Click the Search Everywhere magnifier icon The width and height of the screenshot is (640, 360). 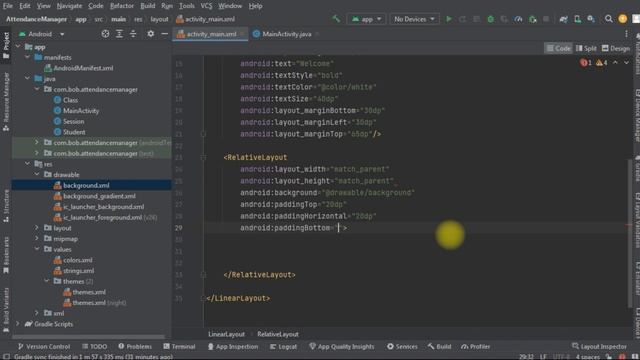(609, 19)
